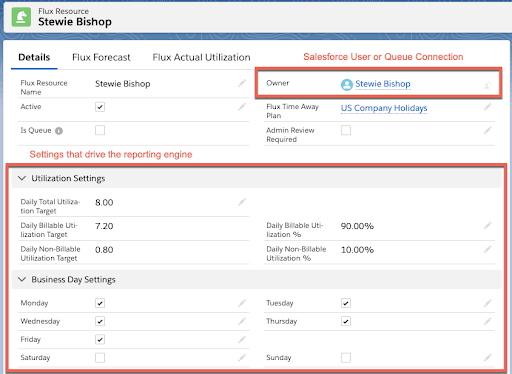Click the pencil icon for Active field
512x374 pixels.
(242, 107)
